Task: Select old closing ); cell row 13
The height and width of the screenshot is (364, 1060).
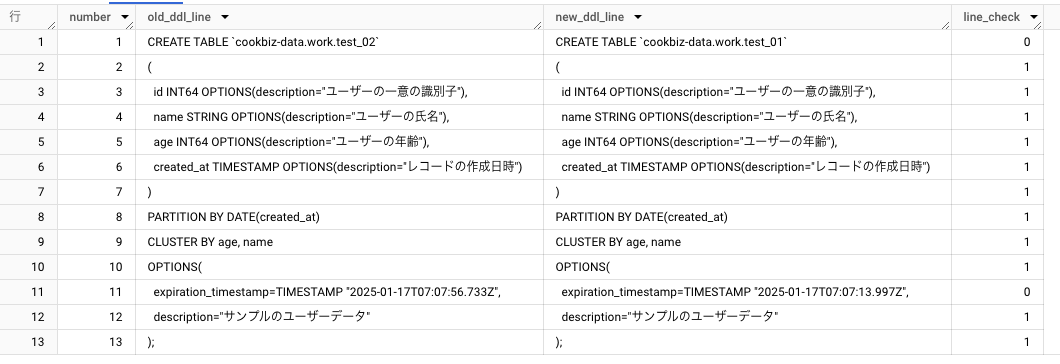Action: 339,342
